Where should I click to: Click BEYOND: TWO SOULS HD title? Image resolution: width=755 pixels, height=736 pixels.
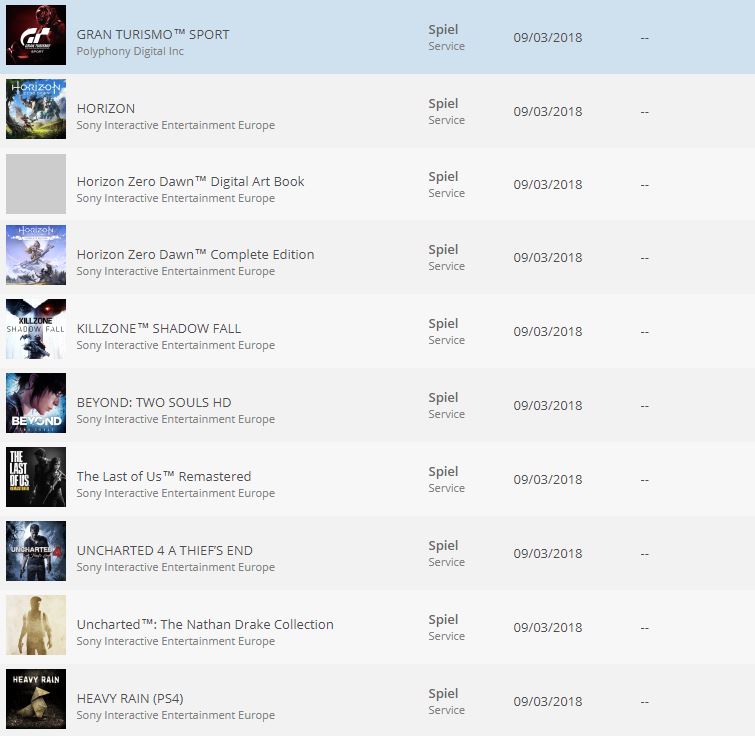point(154,402)
